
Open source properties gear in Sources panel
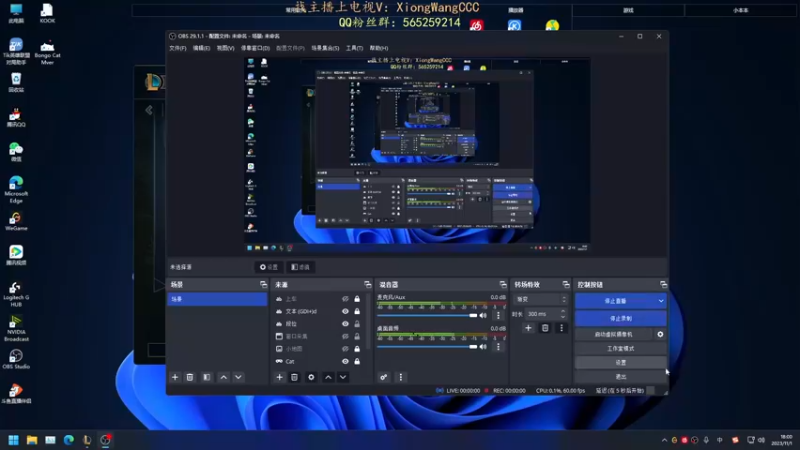point(311,377)
